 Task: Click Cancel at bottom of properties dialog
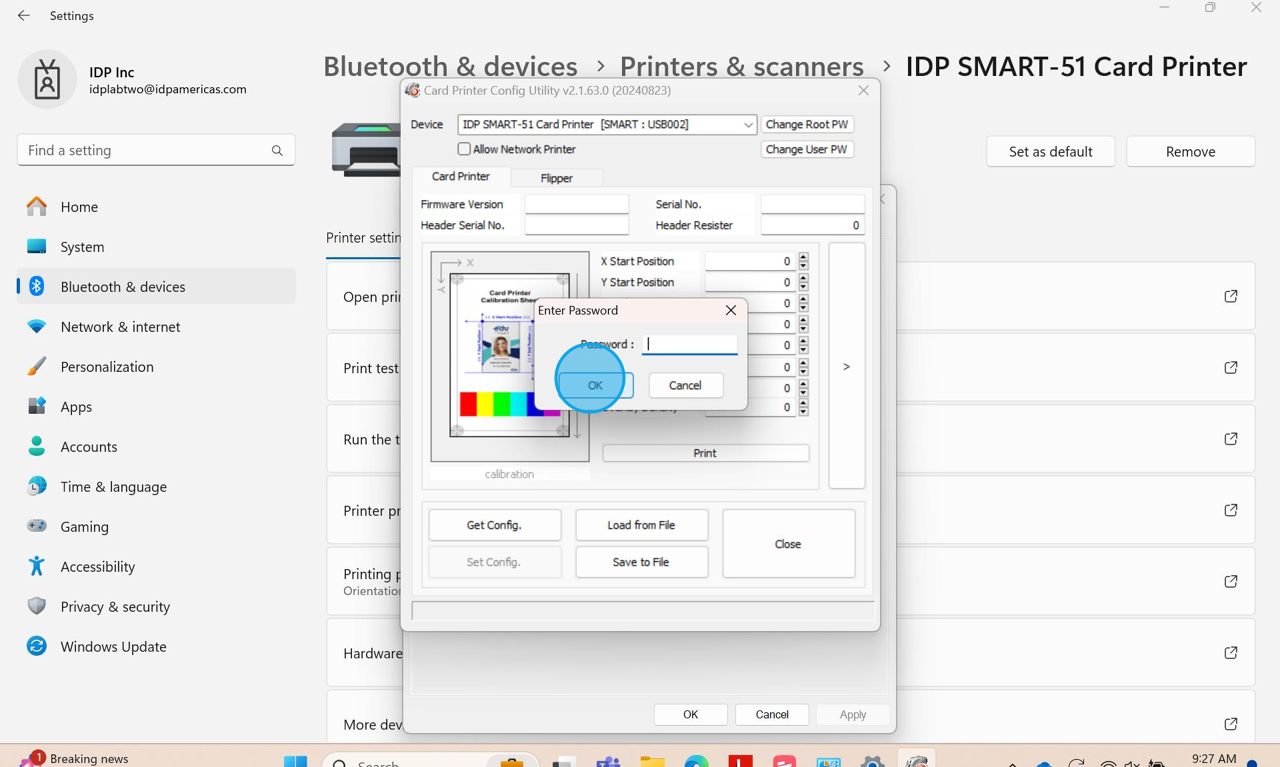coord(772,715)
